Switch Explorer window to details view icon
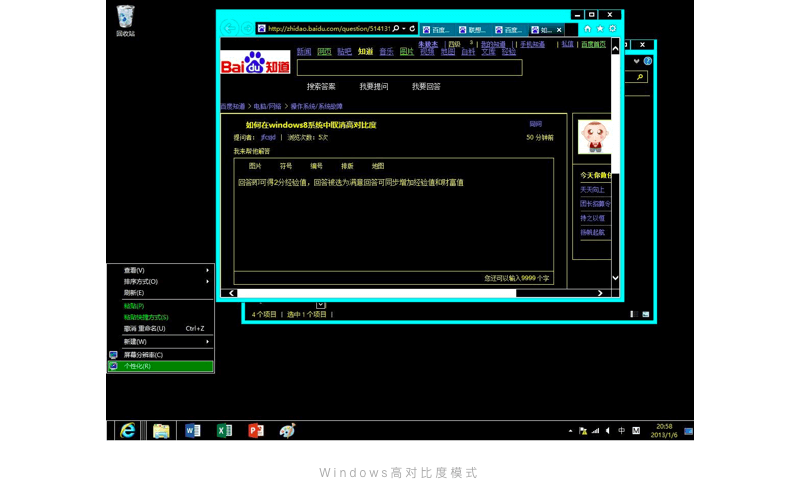This screenshot has height=481, width=800. click(634, 314)
